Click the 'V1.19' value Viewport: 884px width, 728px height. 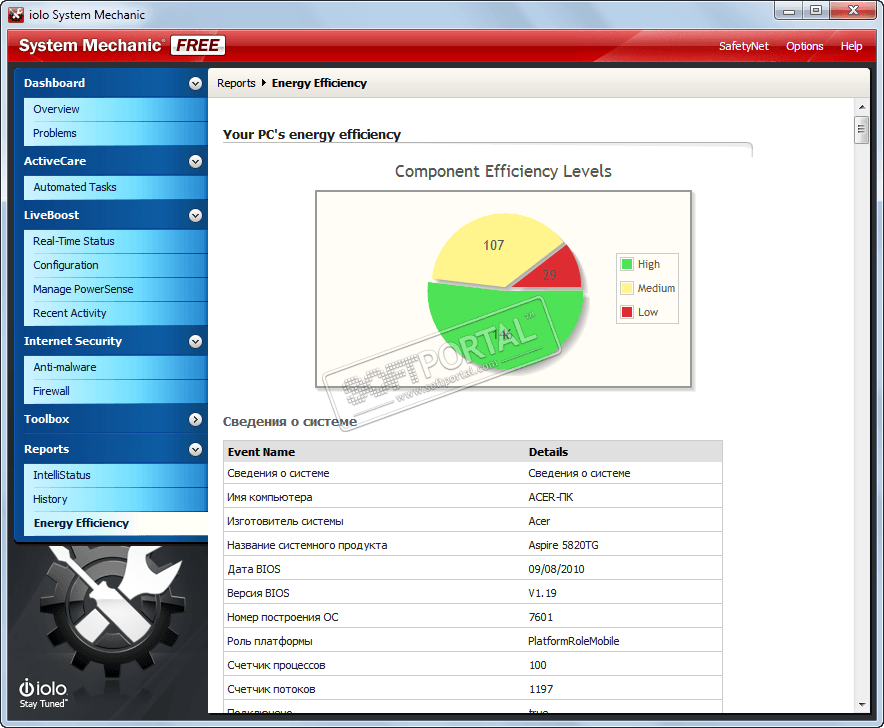tap(542, 593)
